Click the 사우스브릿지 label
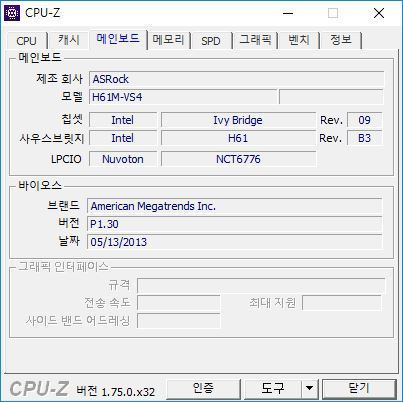The image size is (403, 402). [52, 138]
